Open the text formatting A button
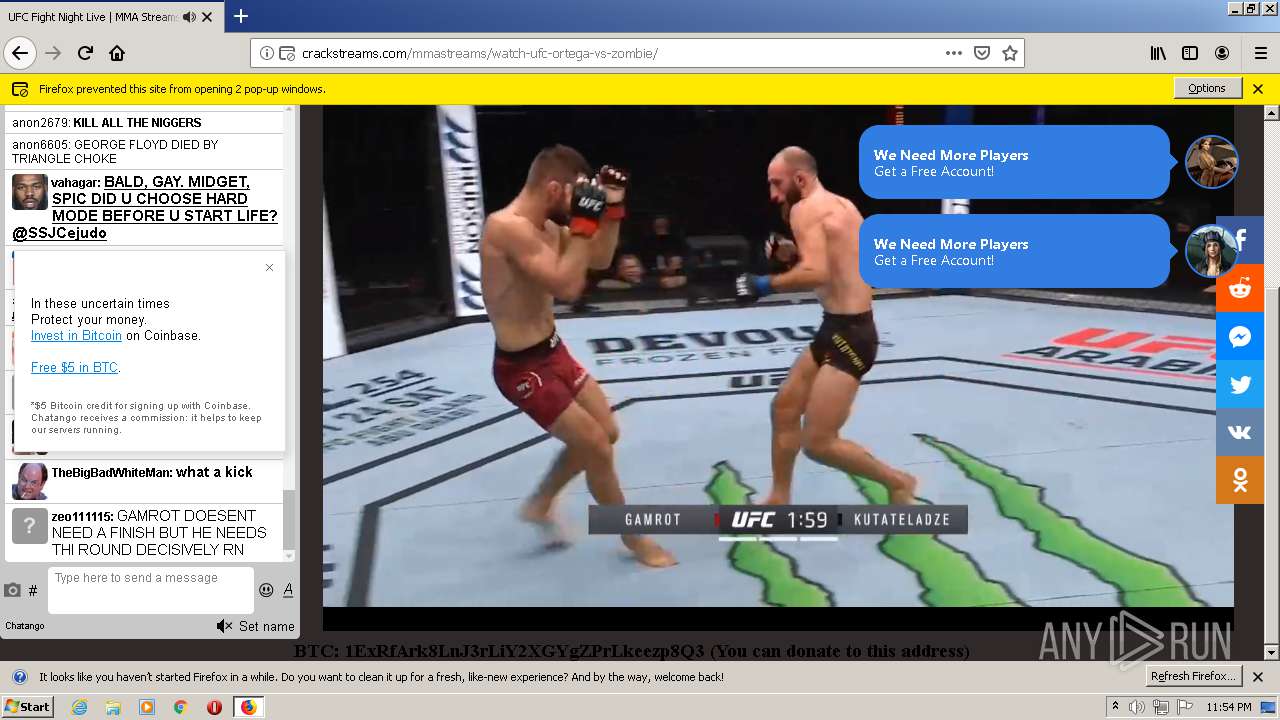The height and width of the screenshot is (720, 1280). click(288, 590)
